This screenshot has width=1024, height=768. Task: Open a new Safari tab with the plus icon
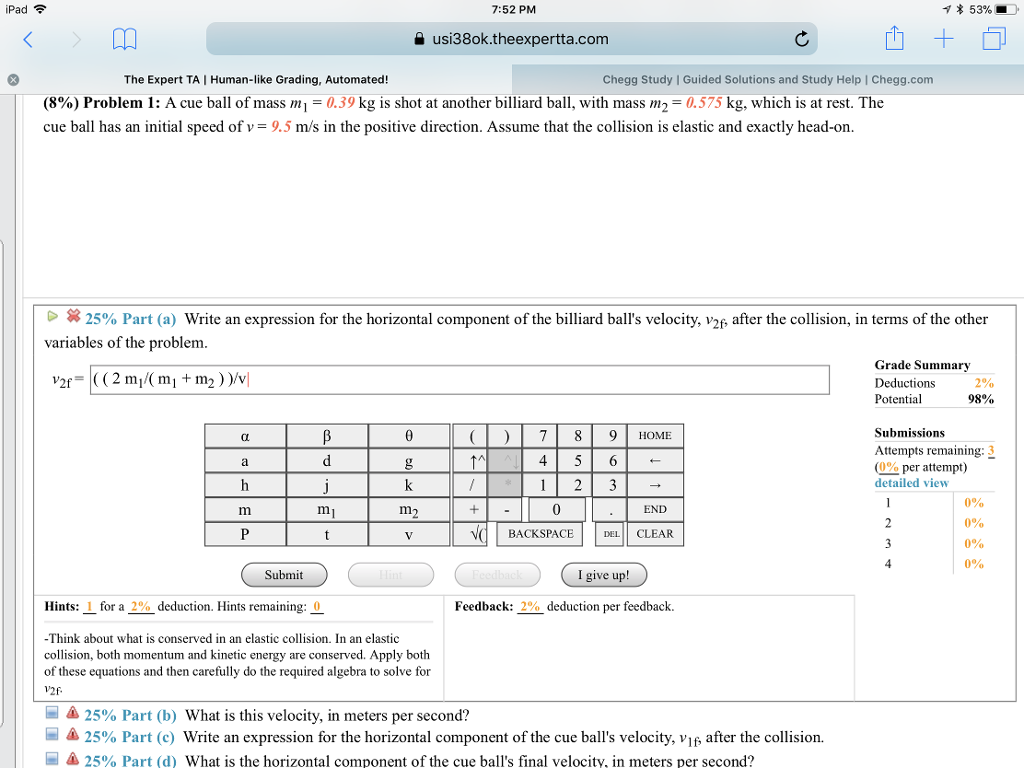point(945,38)
